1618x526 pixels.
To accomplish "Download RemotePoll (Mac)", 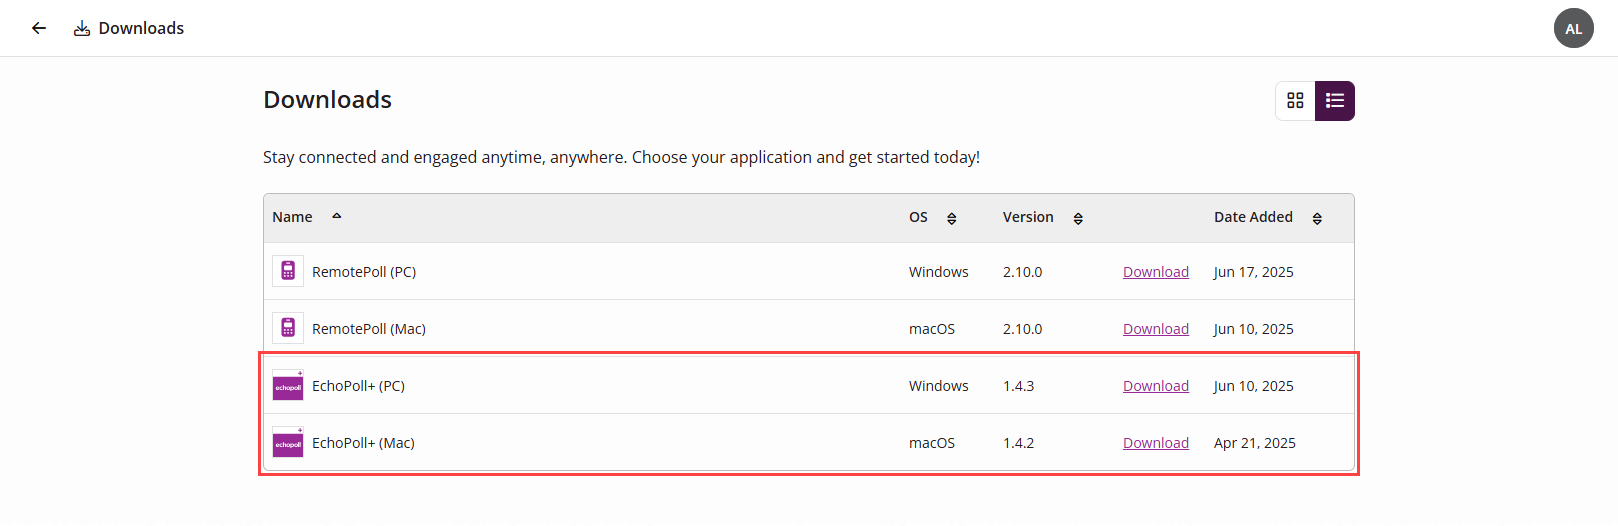I will (x=1156, y=329).
